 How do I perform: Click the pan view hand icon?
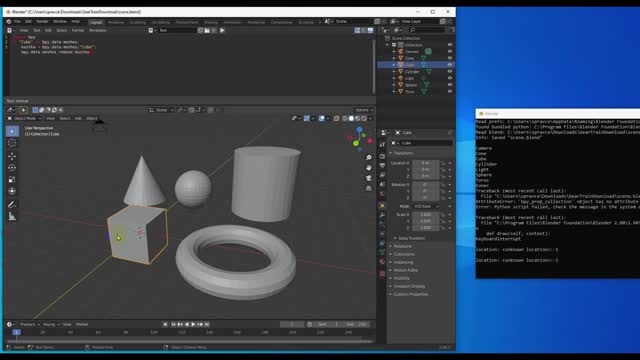coord(369,168)
